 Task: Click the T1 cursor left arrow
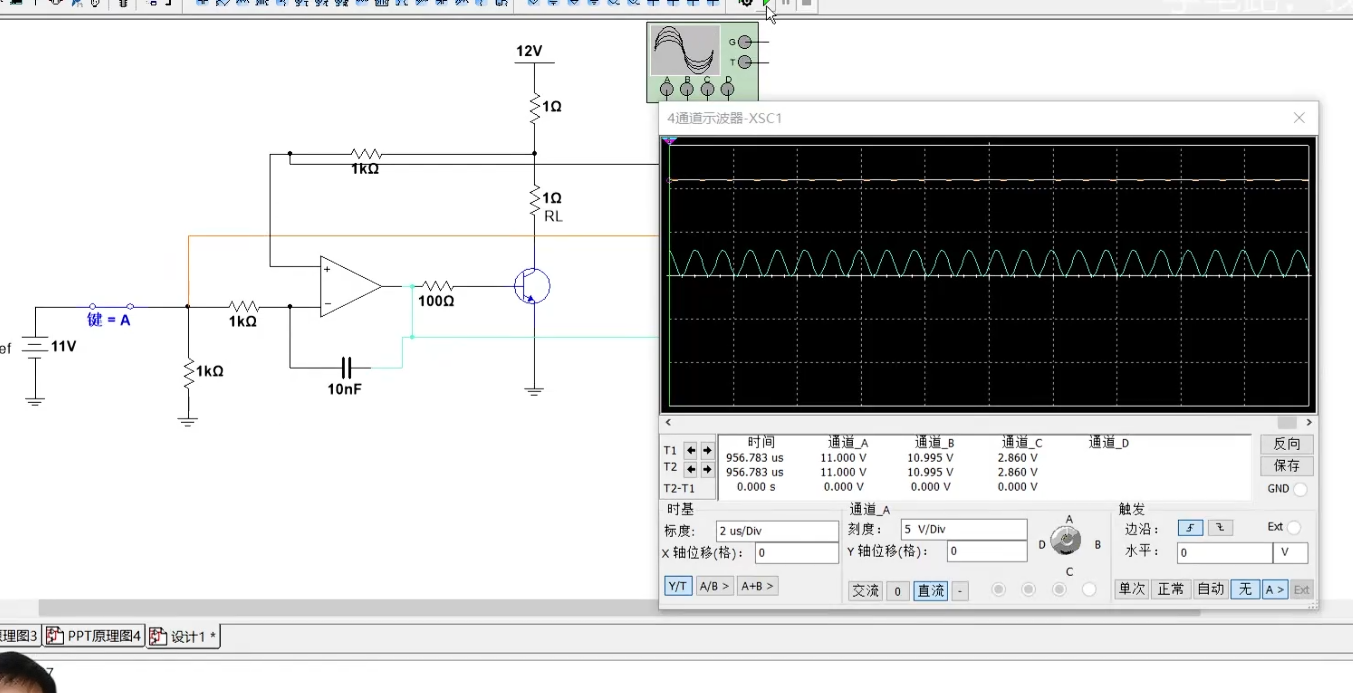690,451
